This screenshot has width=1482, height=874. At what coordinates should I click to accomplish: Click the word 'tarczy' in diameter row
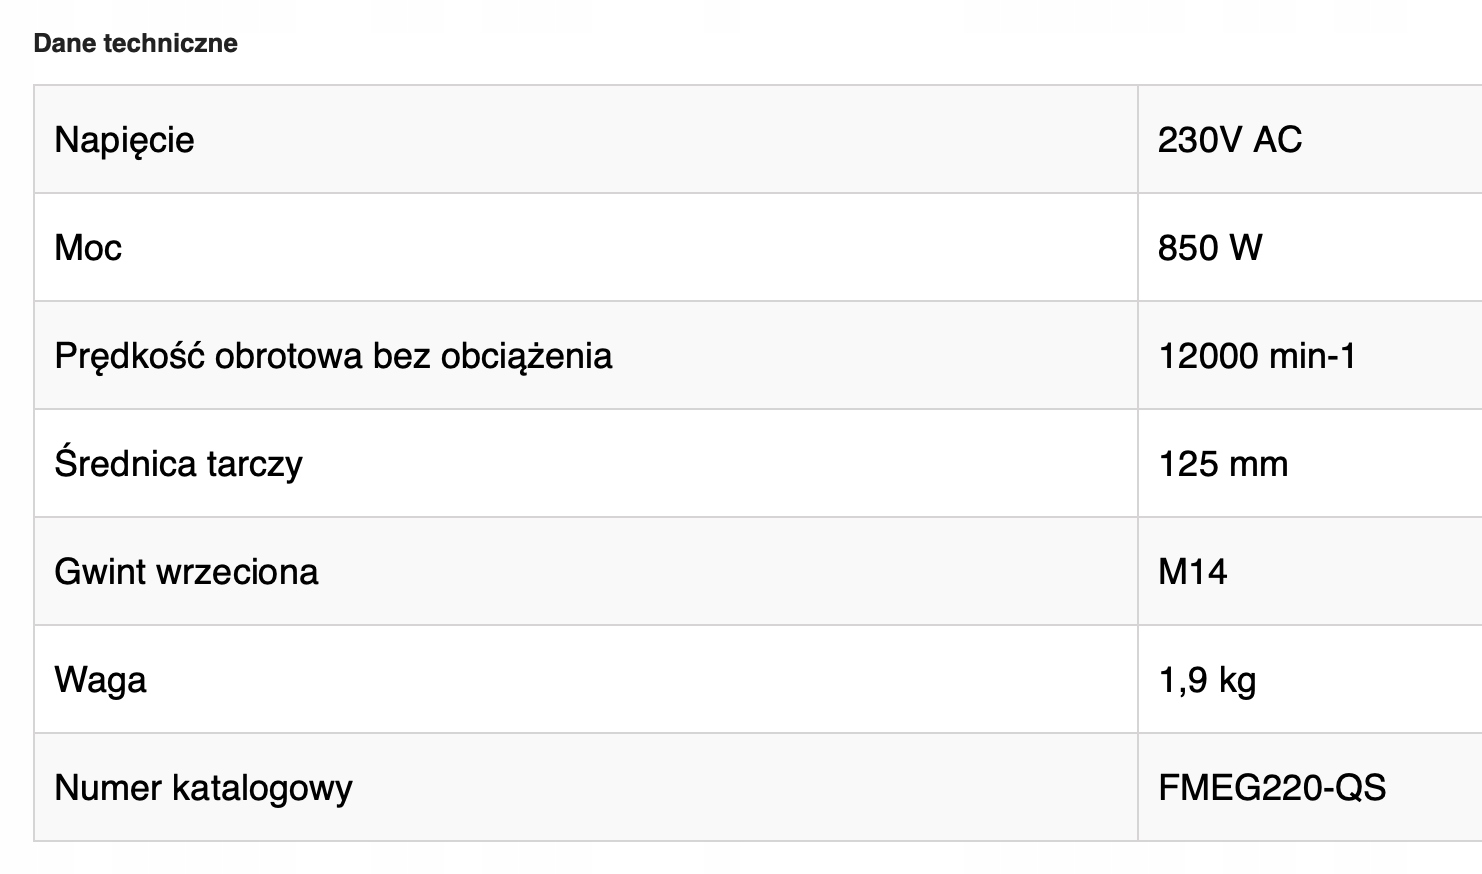(254, 463)
